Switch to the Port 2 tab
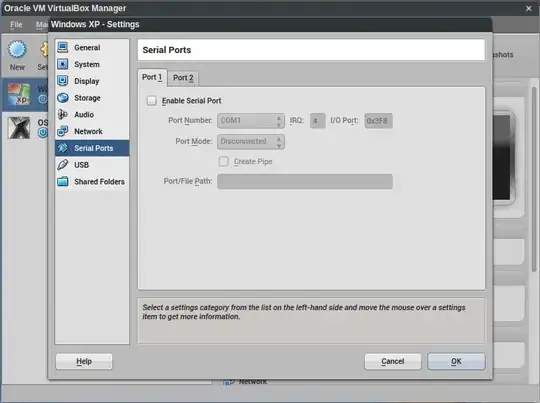This screenshot has height=403, width=540. coord(183,78)
